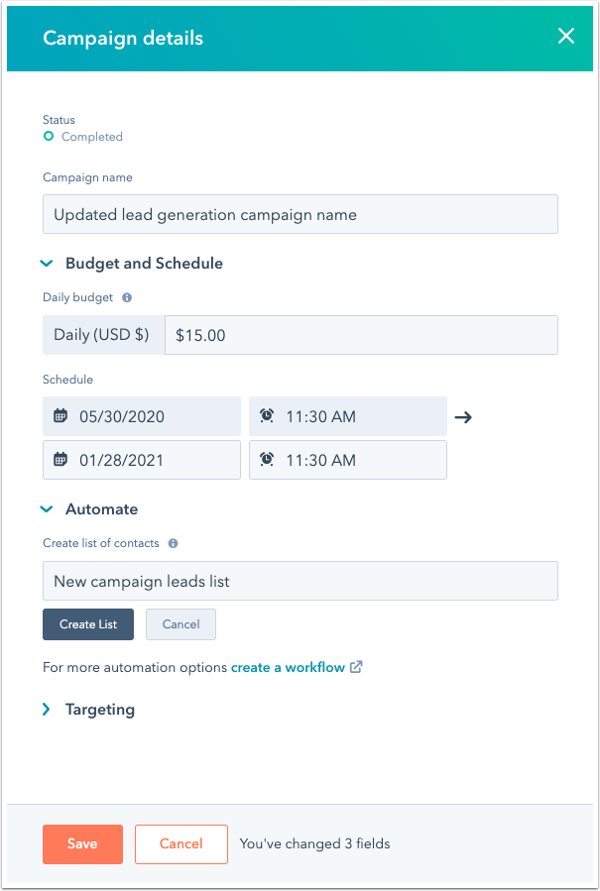Open the create a workflow link
The height and width of the screenshot is (891, 600).
(x=288, y=667)
